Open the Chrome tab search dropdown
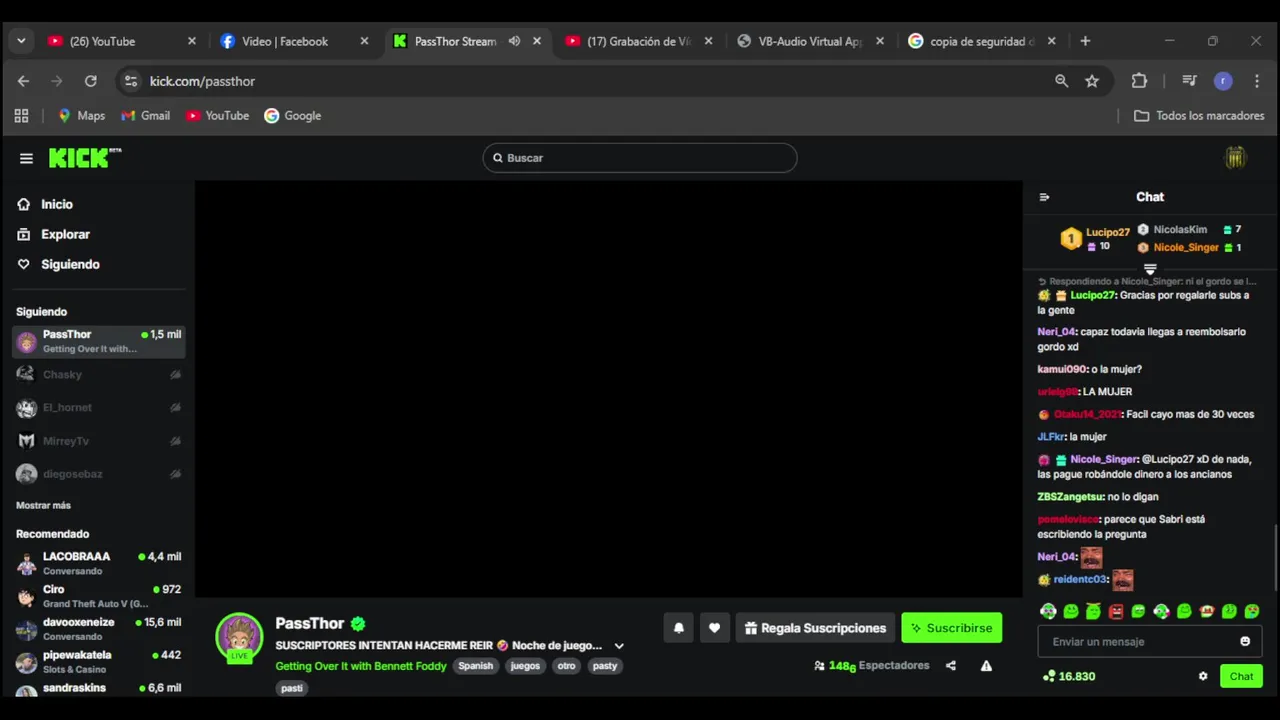This screenshot has height=720, width=1280. [21, 41]
